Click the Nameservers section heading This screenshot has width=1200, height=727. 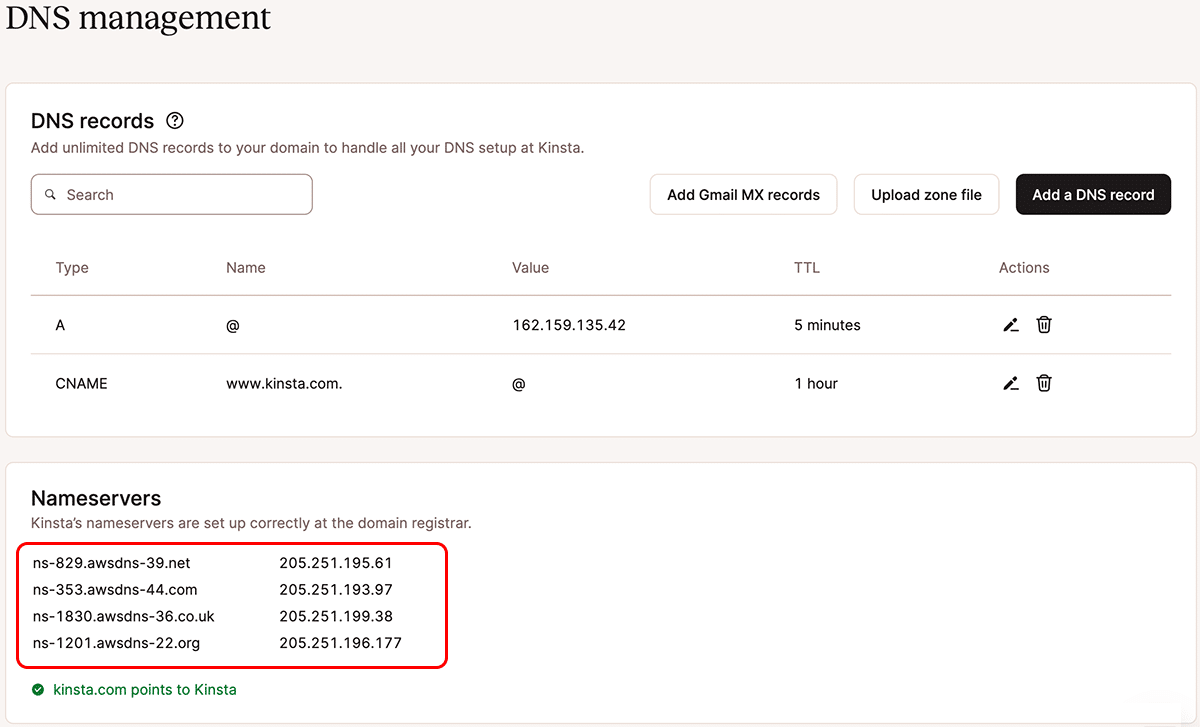[x=96, y=498]
